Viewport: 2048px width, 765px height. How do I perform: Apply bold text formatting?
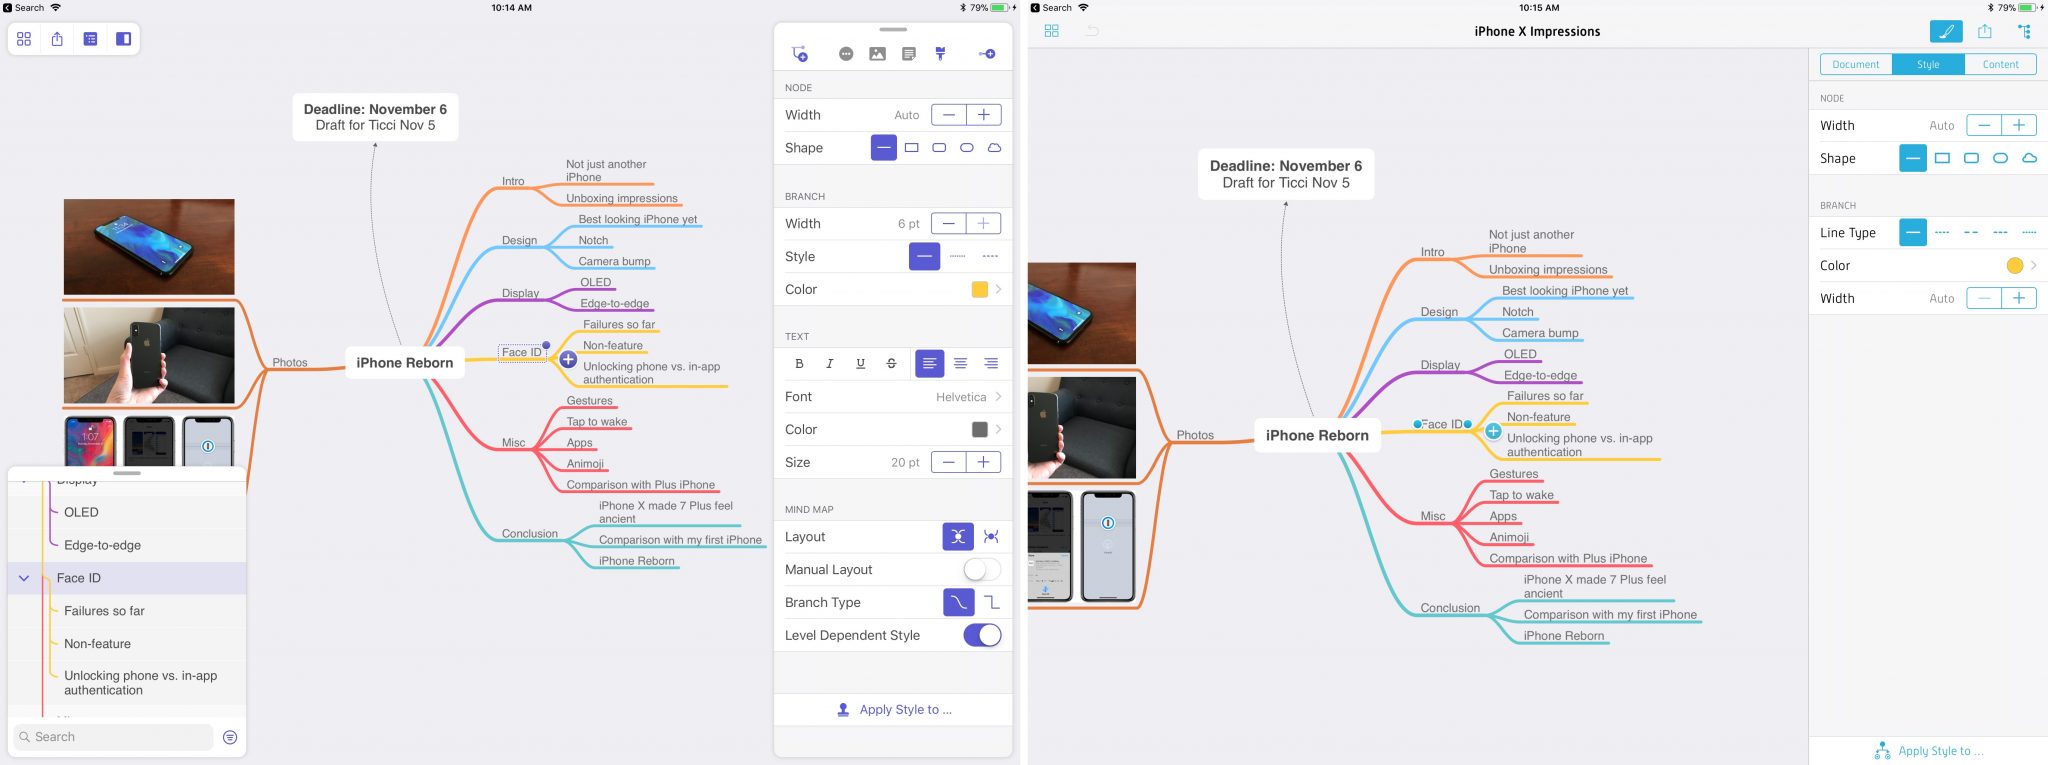pos(799,363)
